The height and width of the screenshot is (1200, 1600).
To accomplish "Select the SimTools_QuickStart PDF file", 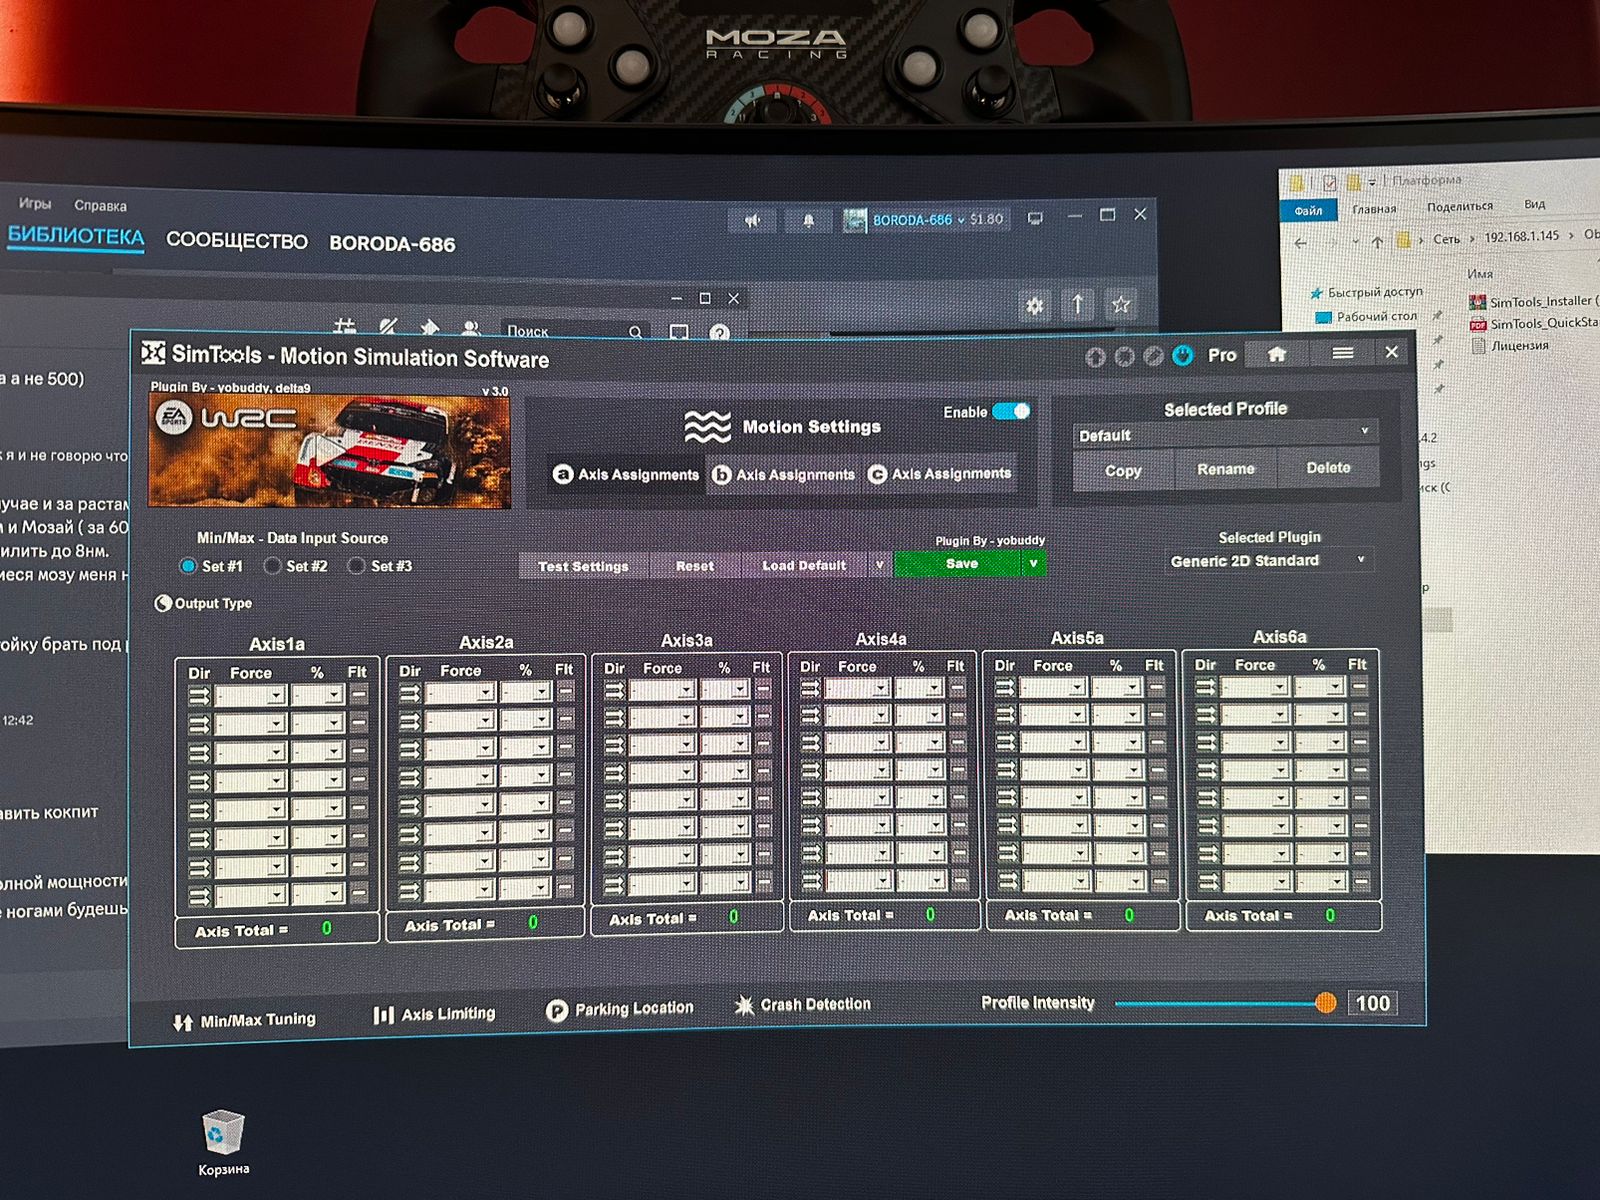I will point(1534,323).
